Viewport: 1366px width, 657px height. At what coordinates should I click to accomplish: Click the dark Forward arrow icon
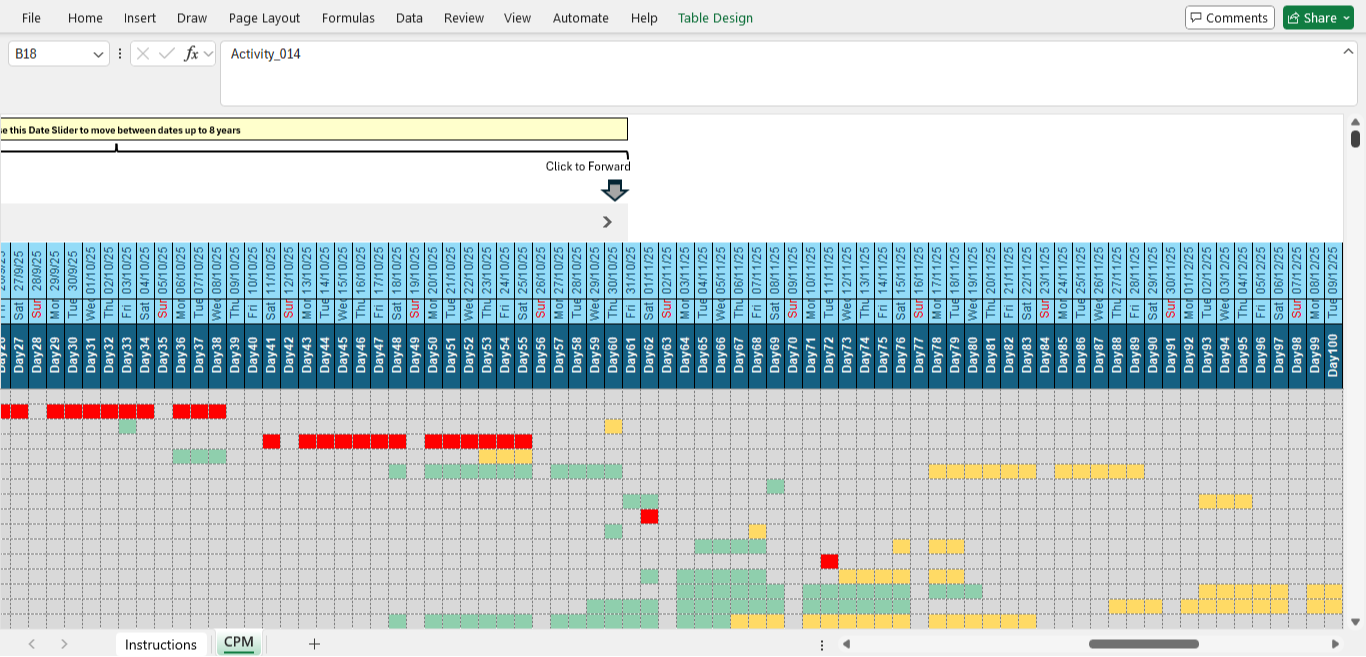pos(613,189)
